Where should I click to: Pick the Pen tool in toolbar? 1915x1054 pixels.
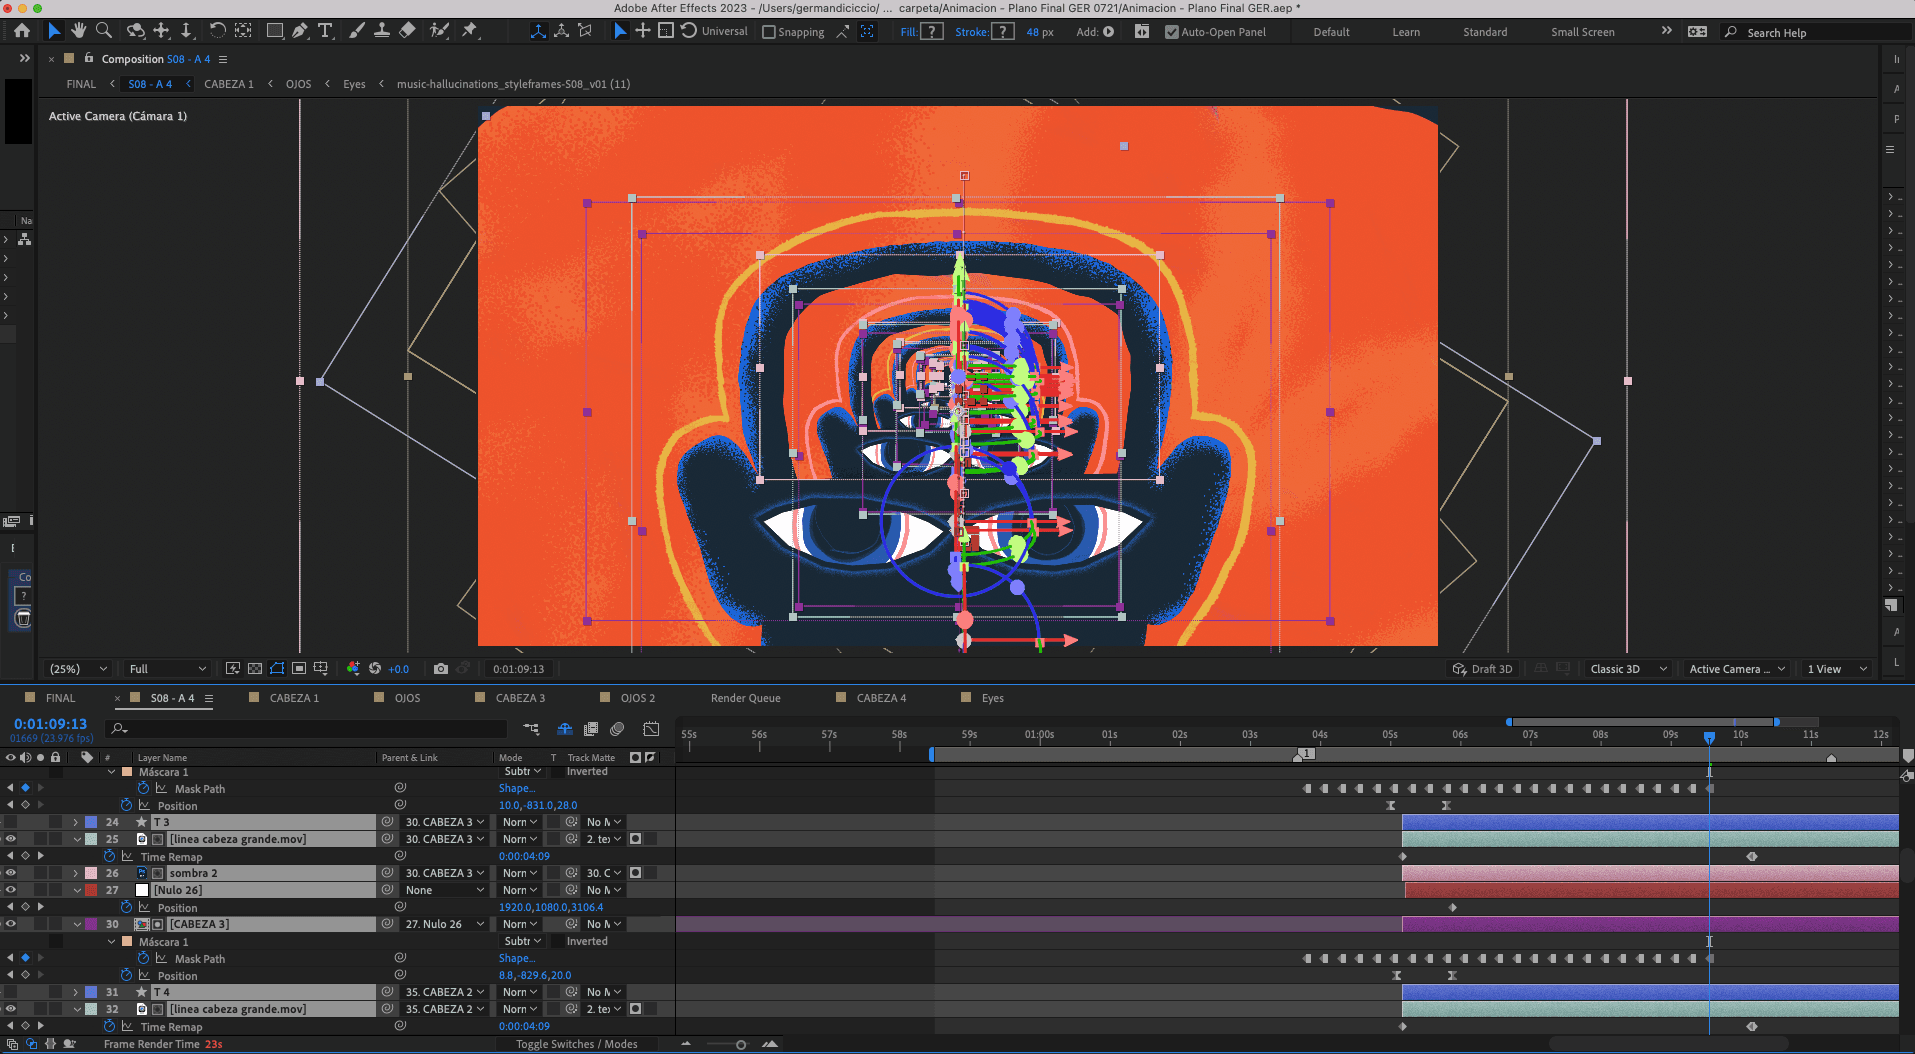(300, 31)
